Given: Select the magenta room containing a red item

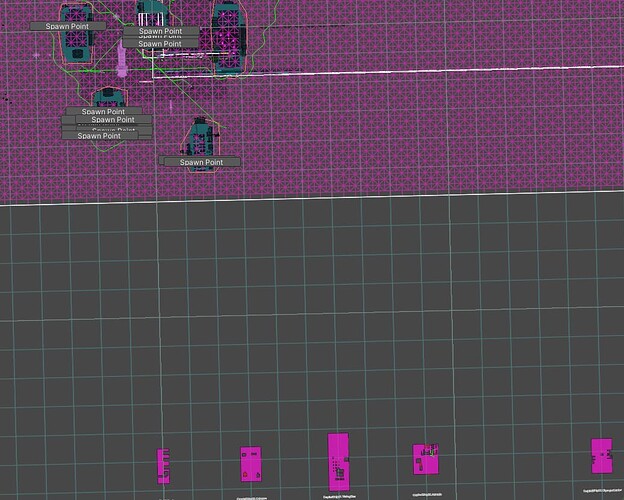Looking at the screenshot, I should (251, 464).
